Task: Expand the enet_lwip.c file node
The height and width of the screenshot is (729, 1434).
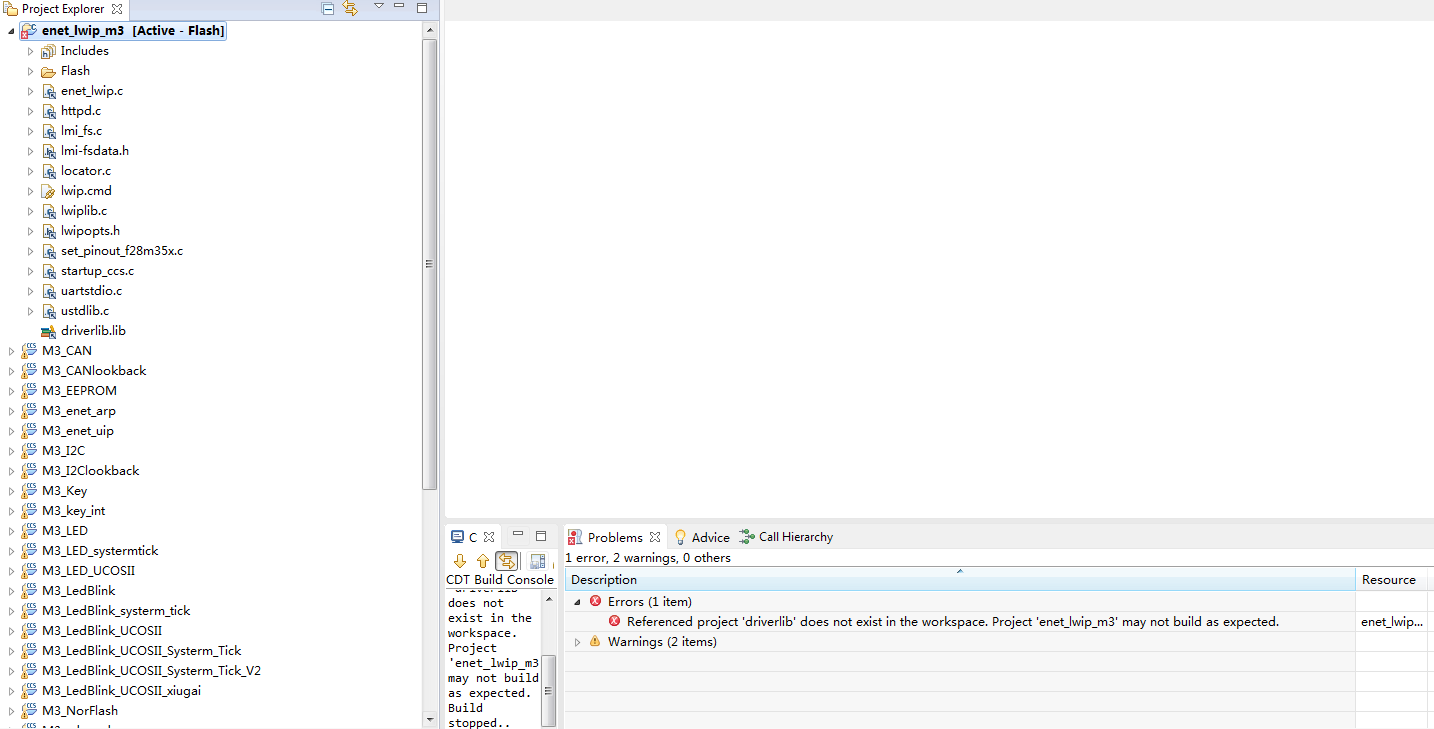Action: tap(31, 91)
